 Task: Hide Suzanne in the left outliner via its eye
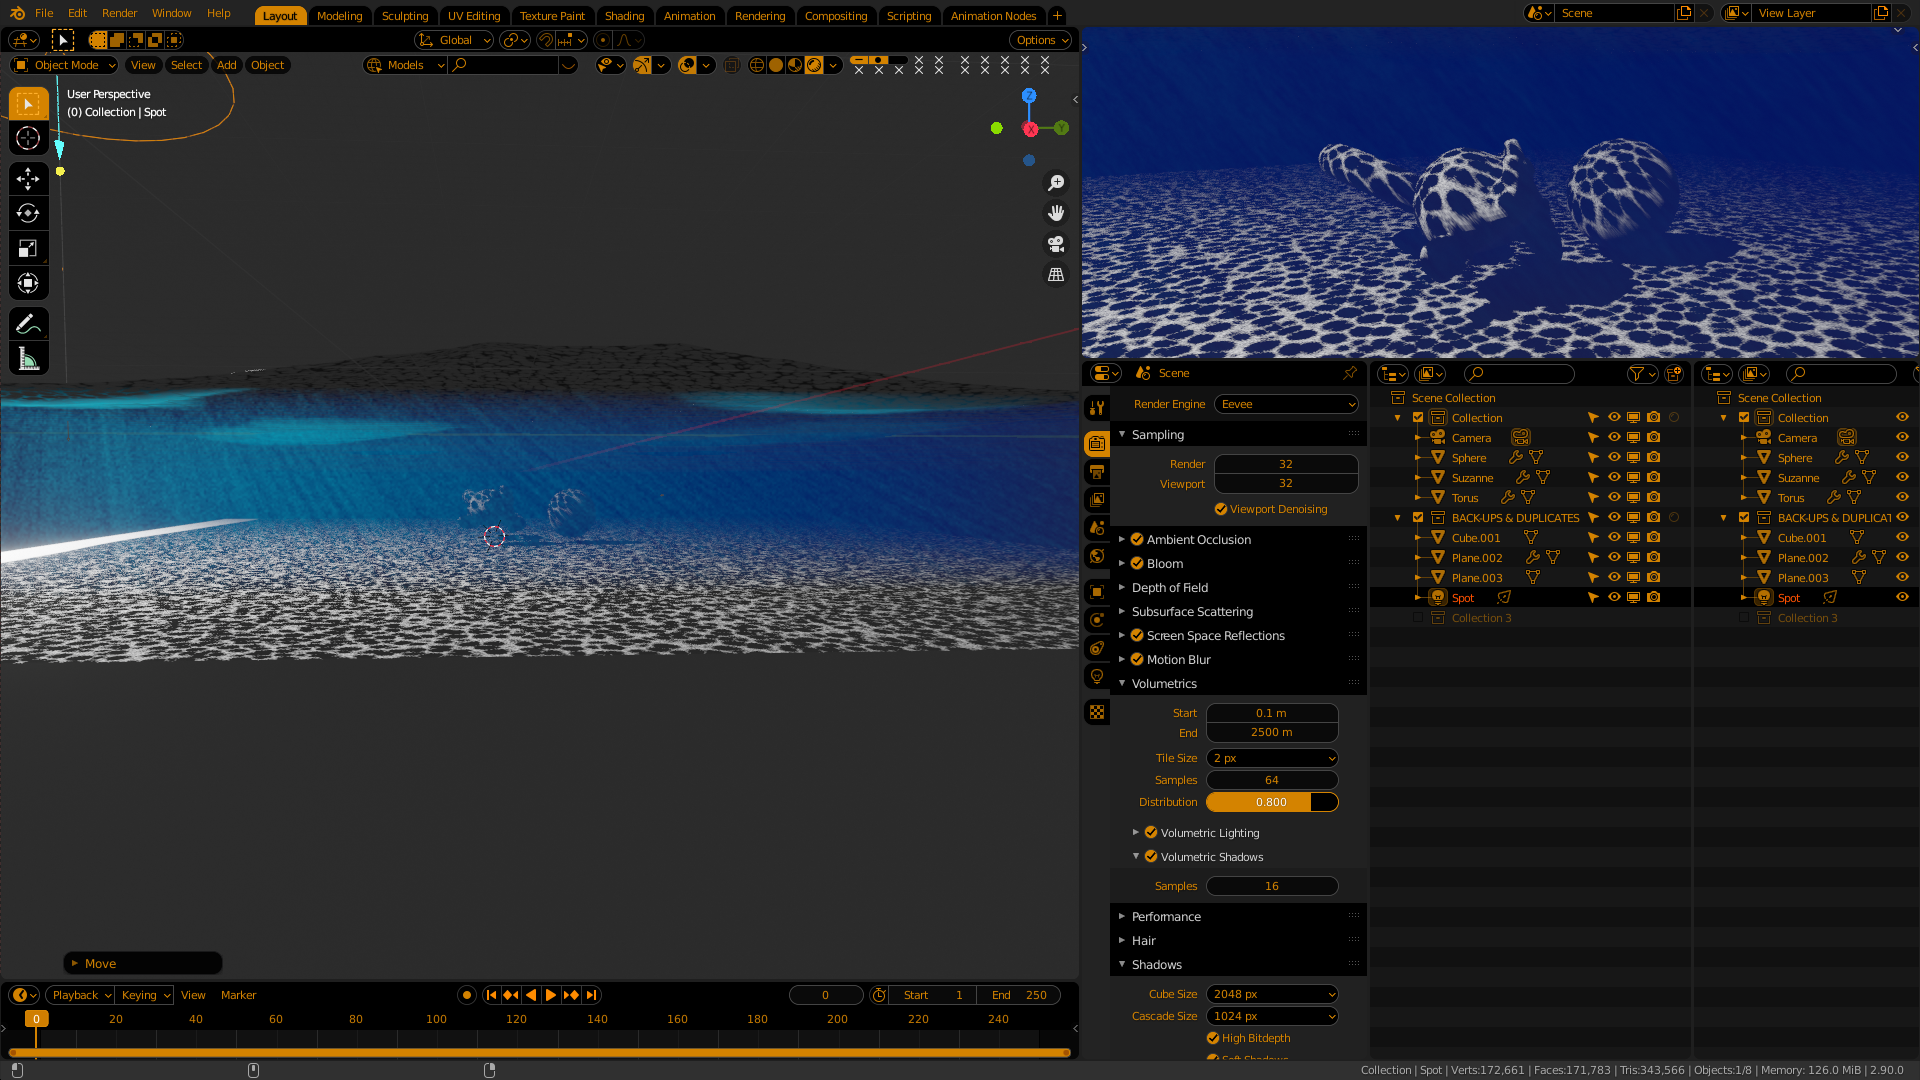point(1614,477)
